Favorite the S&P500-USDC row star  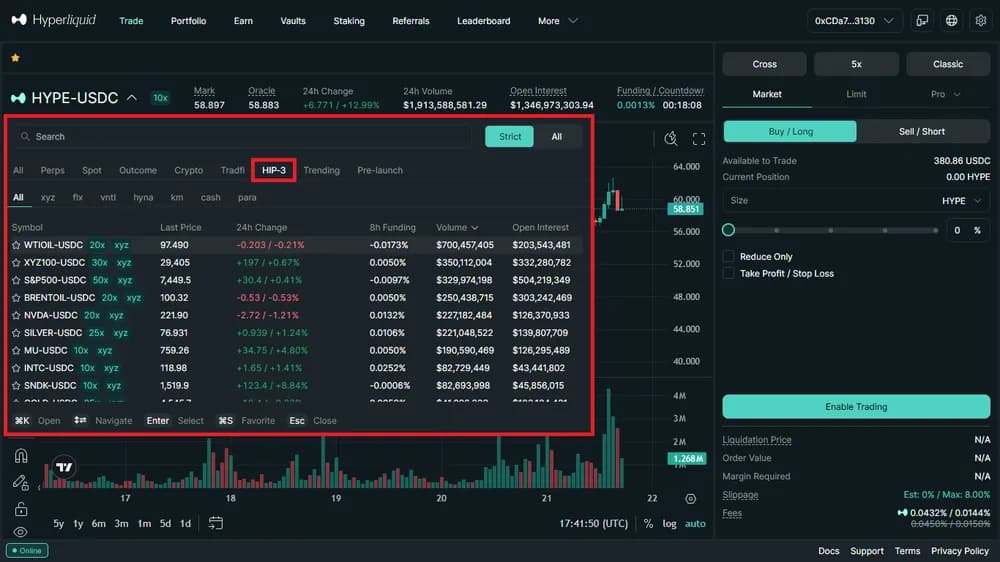coord(16,280)
